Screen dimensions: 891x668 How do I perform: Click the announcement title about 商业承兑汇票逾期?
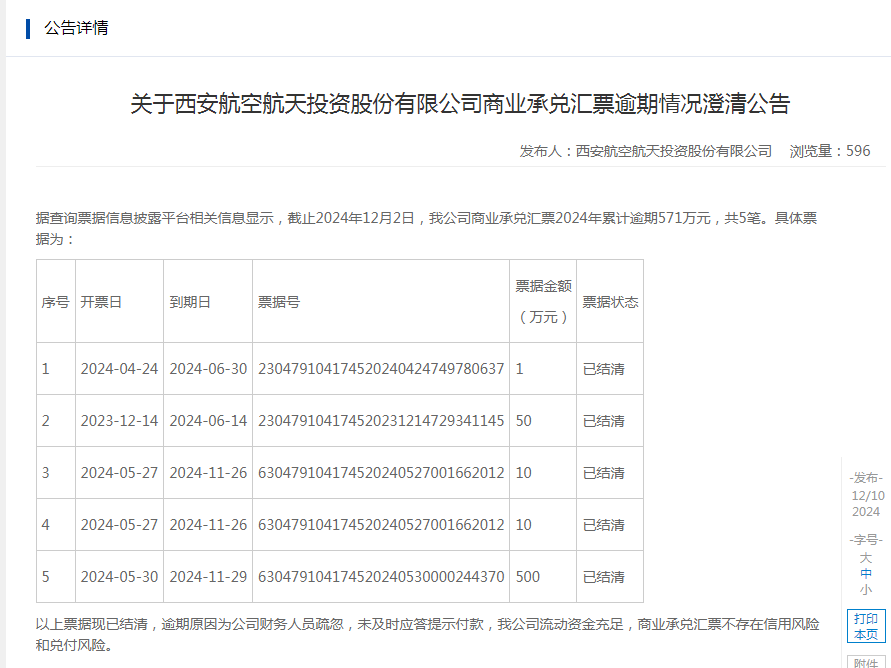(x=460, y=104)
